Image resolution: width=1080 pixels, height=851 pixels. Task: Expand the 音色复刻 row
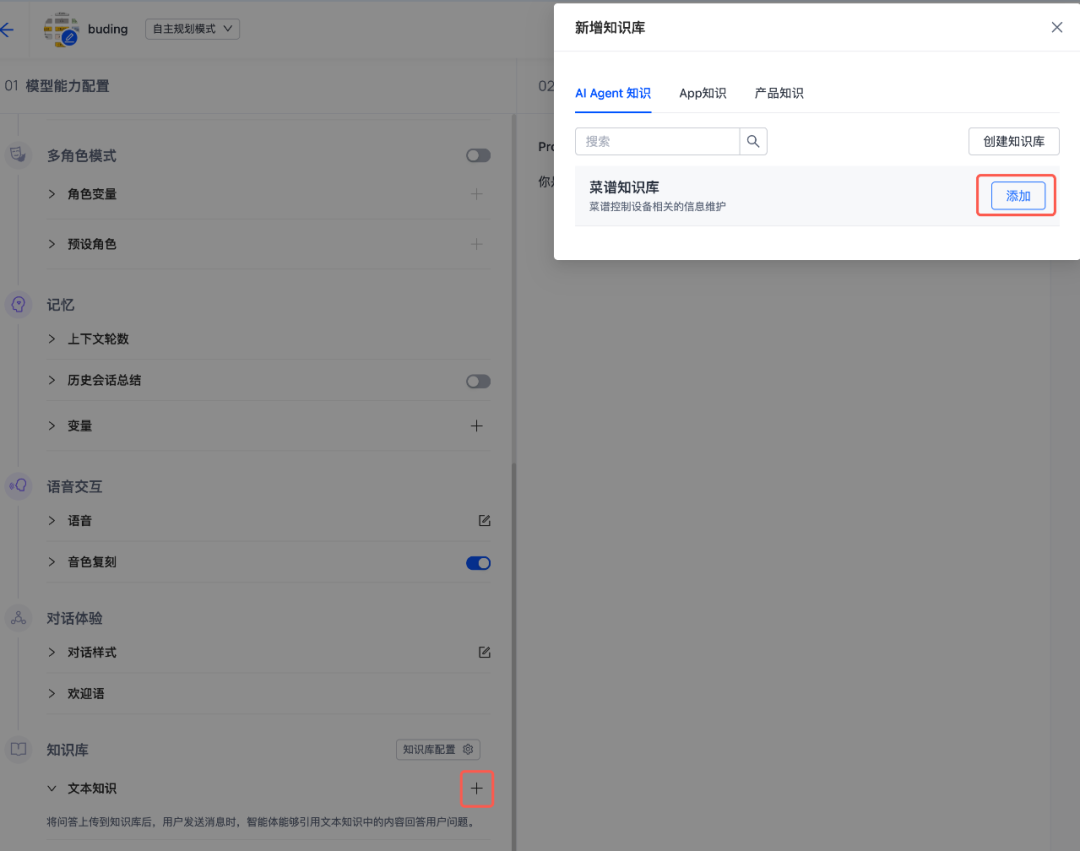(52, 562)
